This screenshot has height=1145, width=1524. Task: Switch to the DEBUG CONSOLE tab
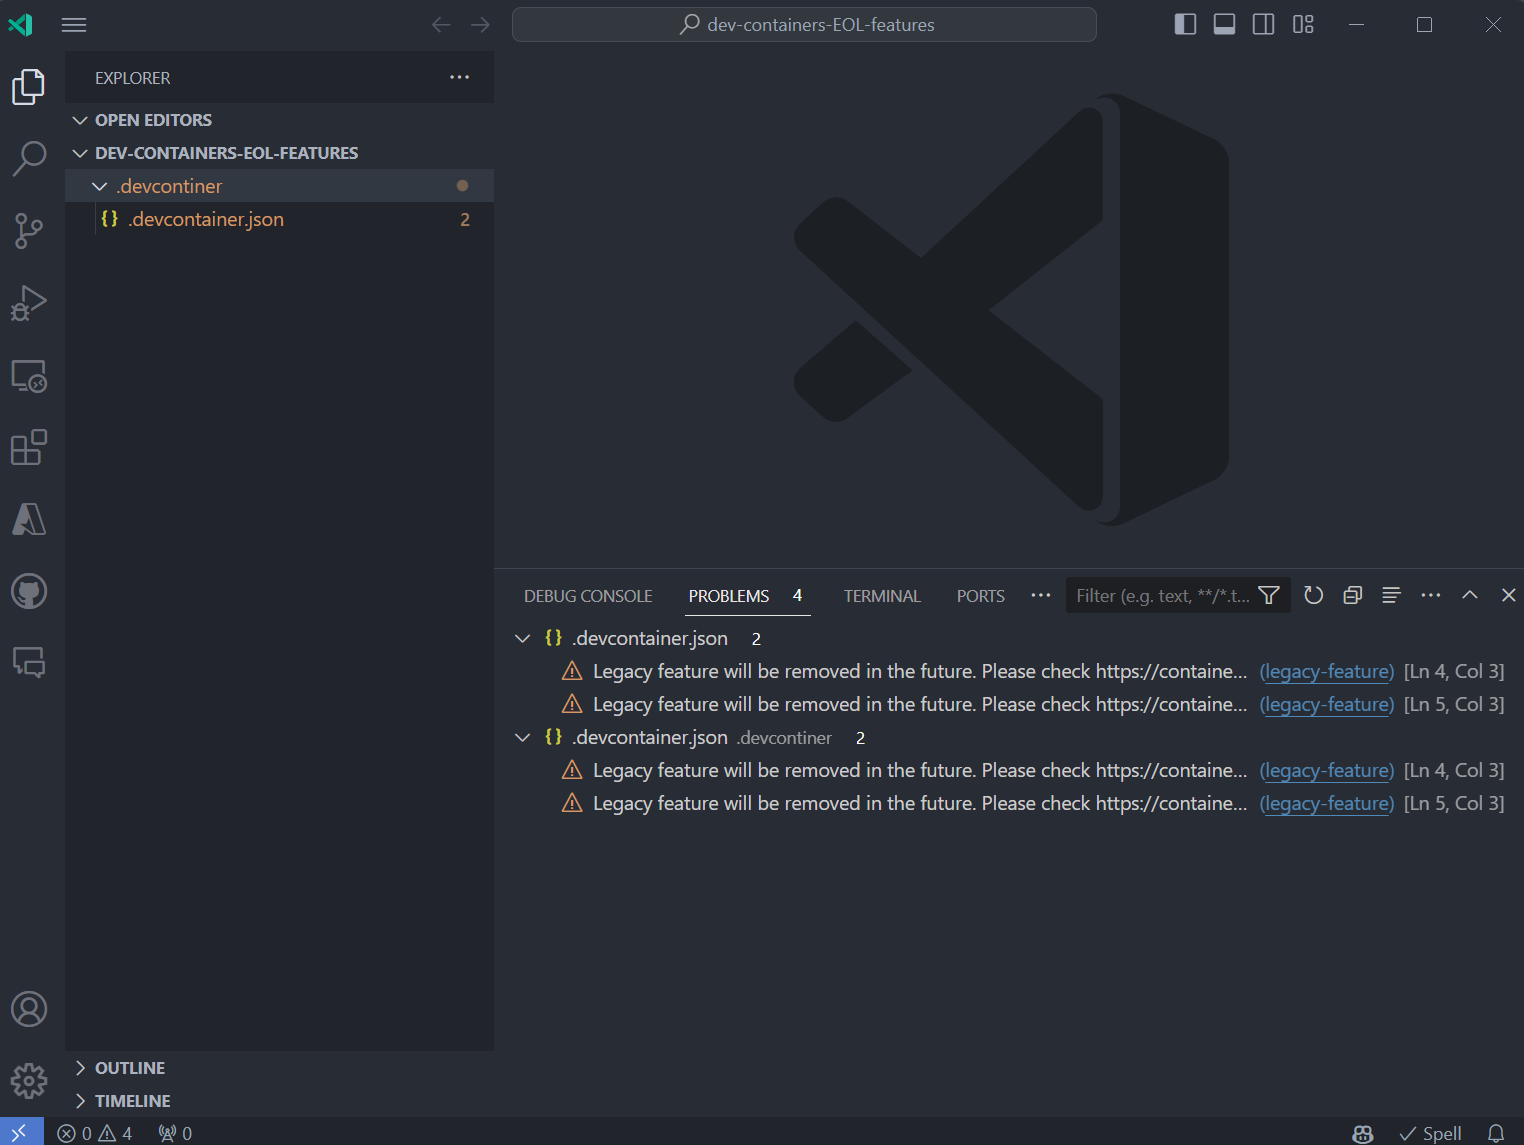(587, 595)
